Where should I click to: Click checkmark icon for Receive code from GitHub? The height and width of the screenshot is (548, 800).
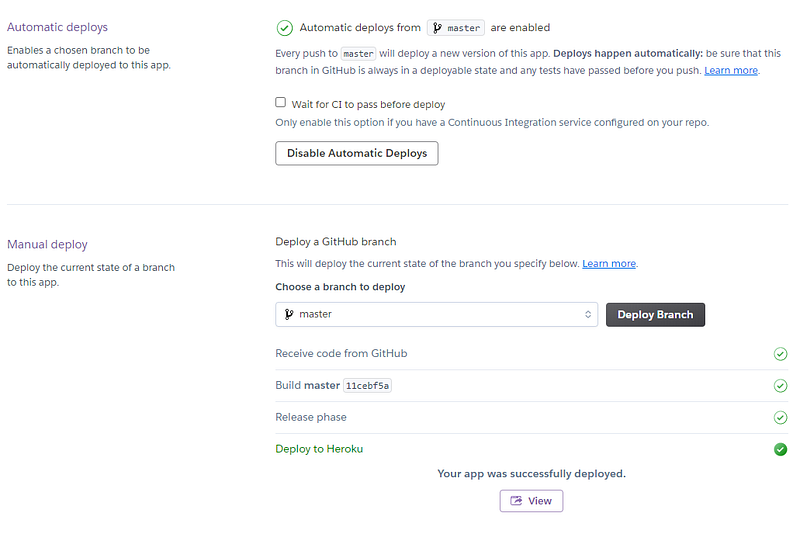pyautogui.click(x=780, y=354)
